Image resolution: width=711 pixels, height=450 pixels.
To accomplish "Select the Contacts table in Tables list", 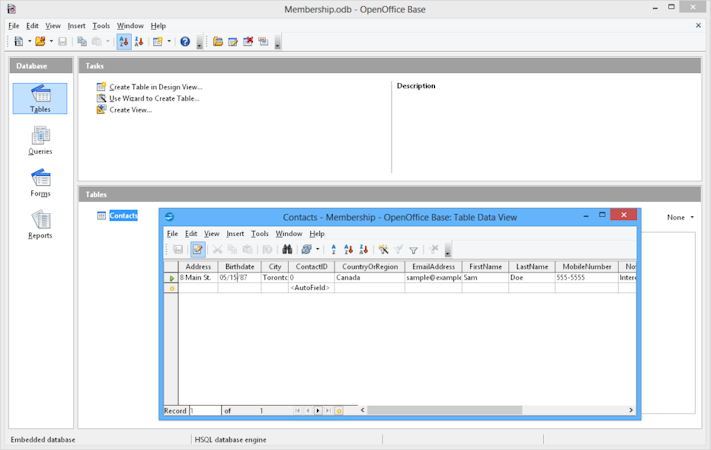I will coord(123,215).
